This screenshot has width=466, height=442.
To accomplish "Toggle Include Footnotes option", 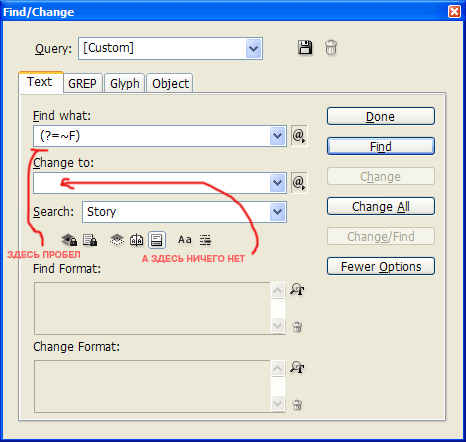I will point(157,240).
